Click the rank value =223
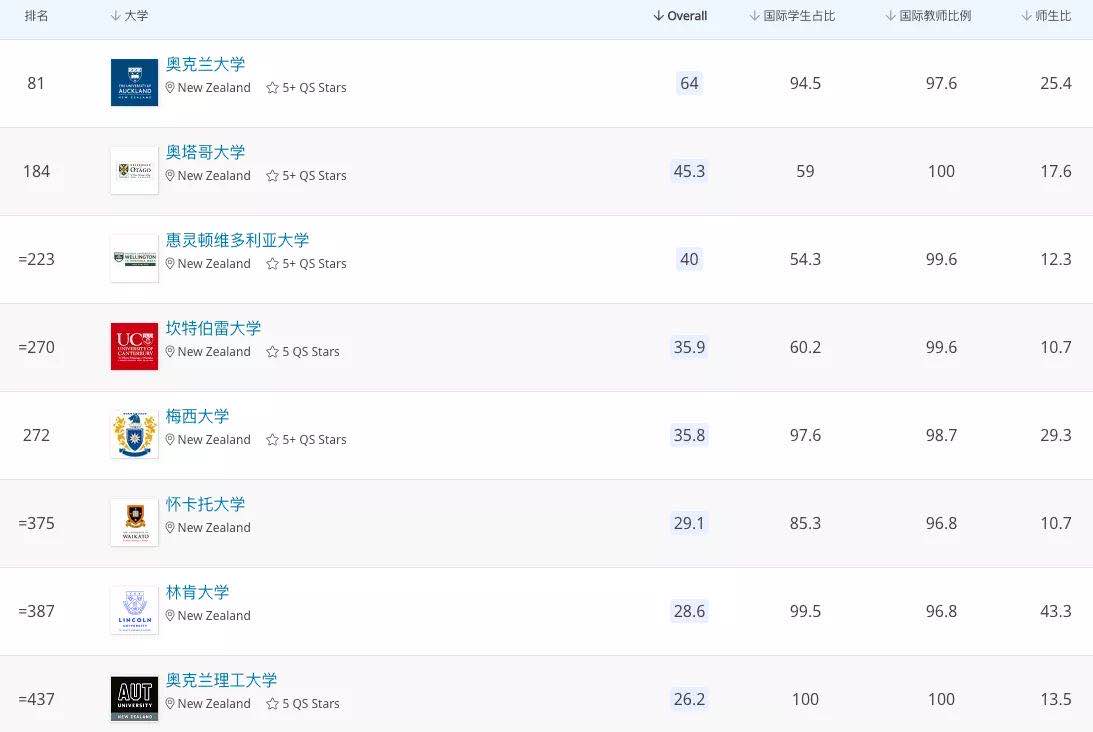1093x732 pixels. click(x=36, y=259)
